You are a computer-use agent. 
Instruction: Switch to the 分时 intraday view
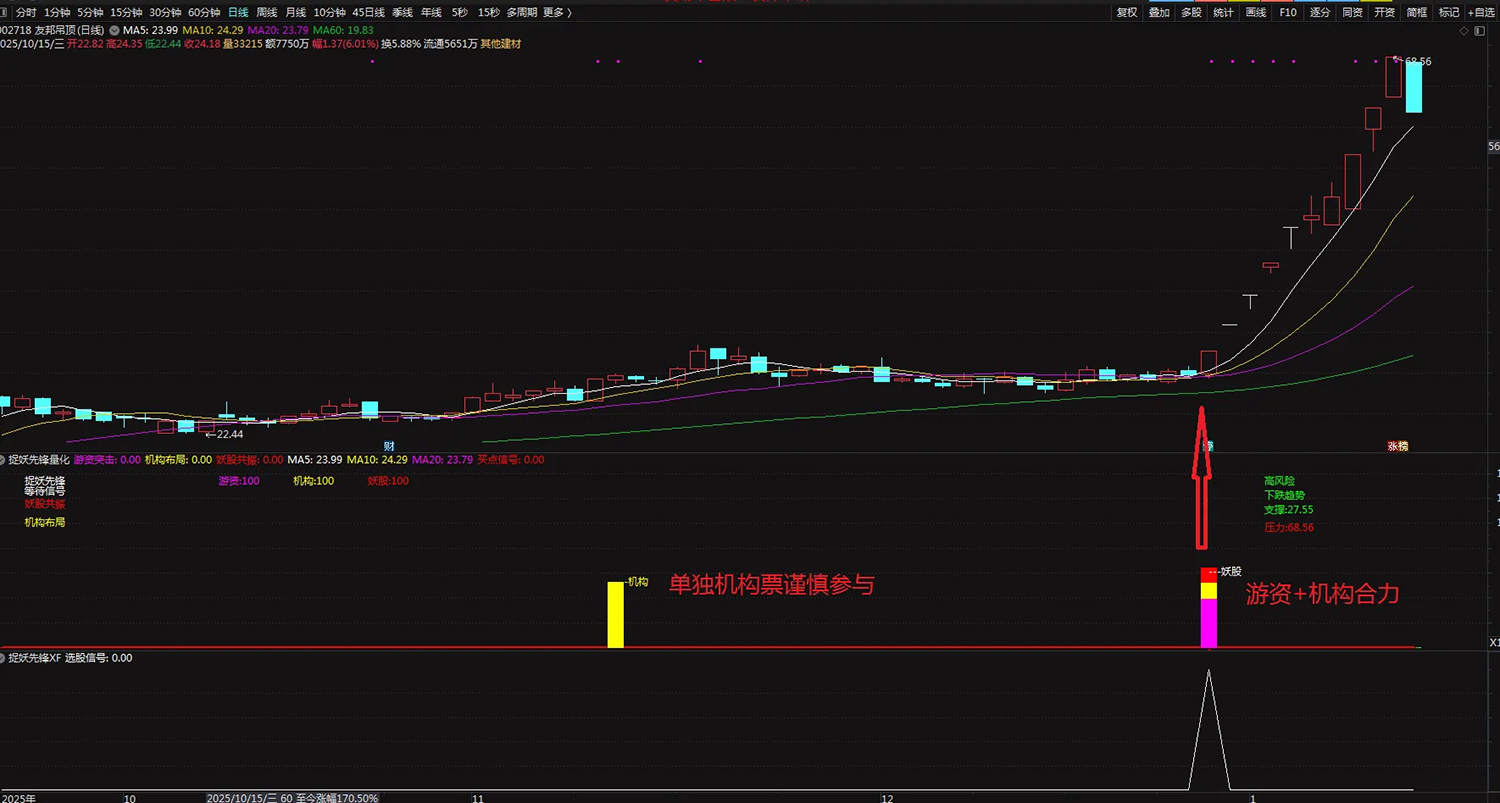[x=28, y=12]
